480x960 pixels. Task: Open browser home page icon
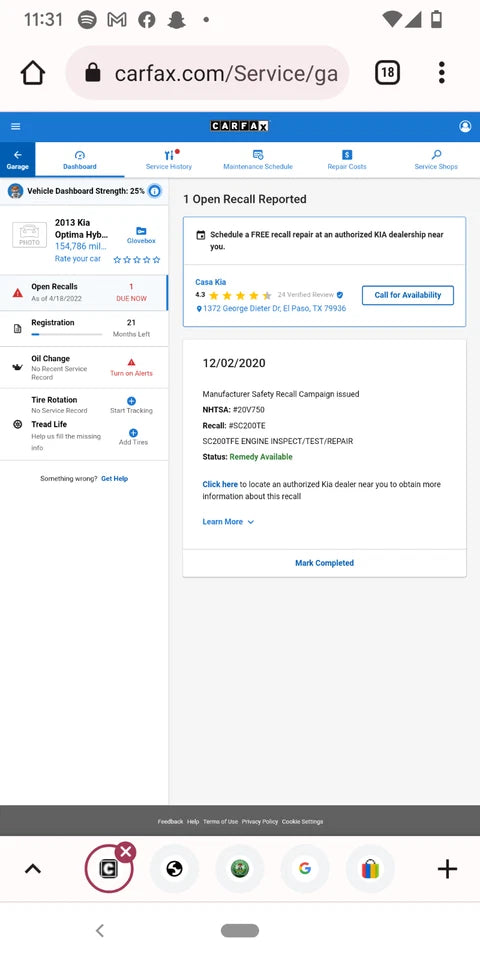click(32, 73)
